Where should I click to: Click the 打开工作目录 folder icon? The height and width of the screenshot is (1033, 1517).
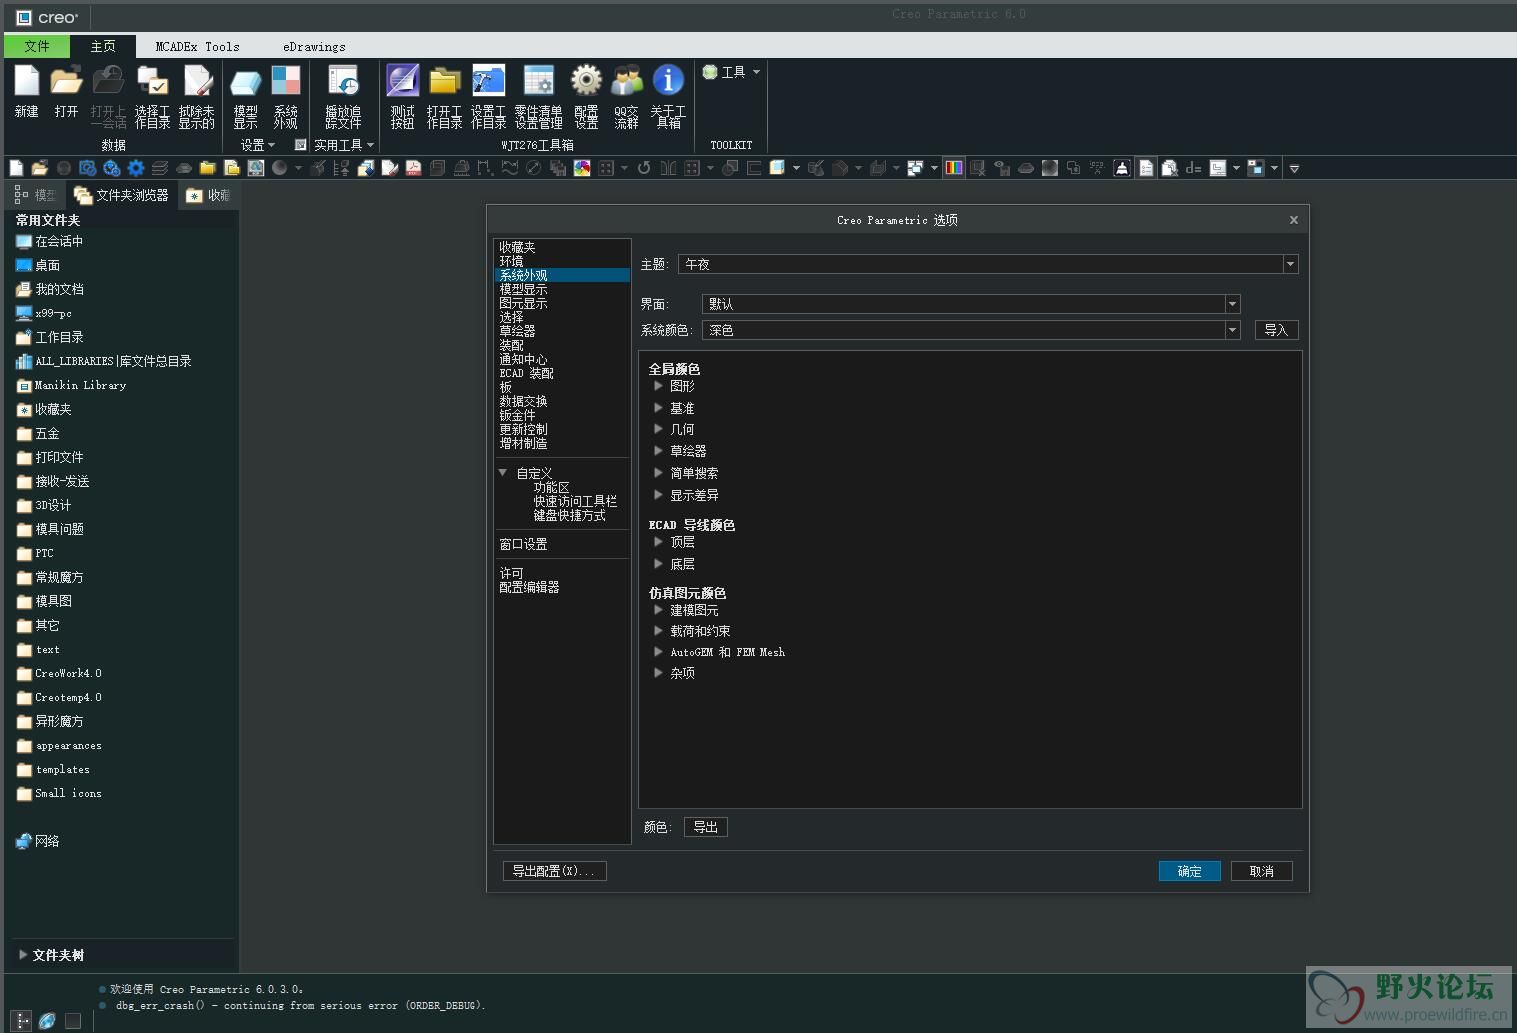(x=444, y=81)
